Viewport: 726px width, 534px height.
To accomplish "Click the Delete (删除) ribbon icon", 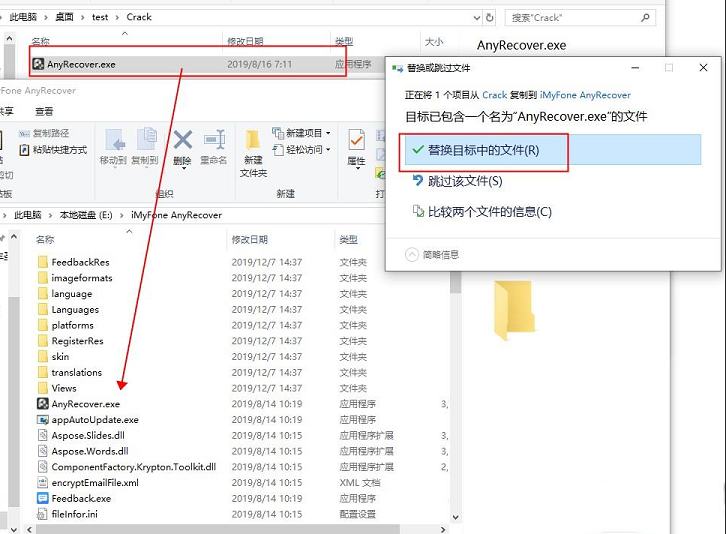I will click(x=182, y=146).
